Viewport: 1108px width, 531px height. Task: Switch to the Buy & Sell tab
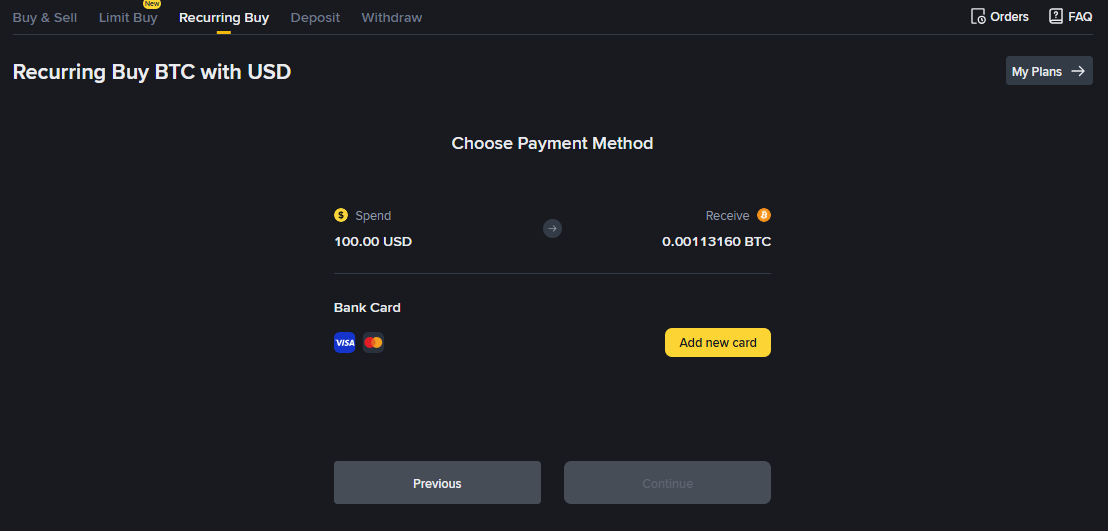coord(45,18)
